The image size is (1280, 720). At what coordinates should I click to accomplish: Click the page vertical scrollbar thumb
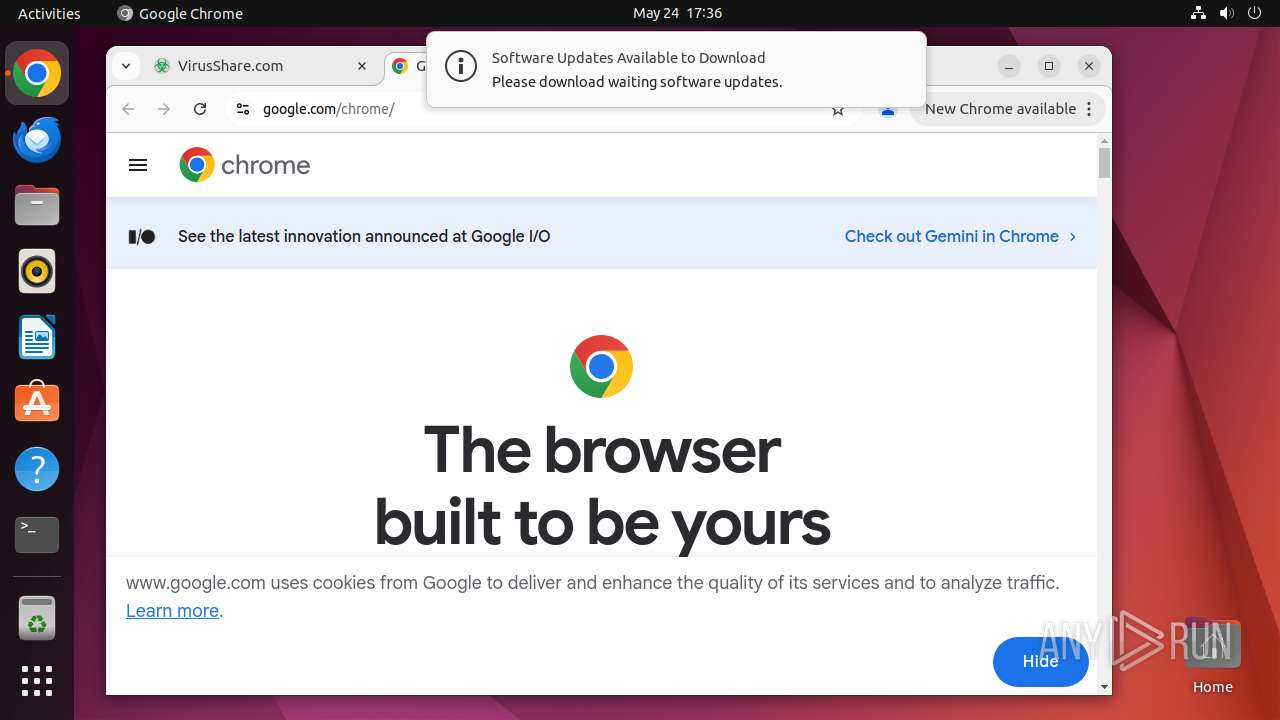pyautogui.click(x=1104, y=162)
